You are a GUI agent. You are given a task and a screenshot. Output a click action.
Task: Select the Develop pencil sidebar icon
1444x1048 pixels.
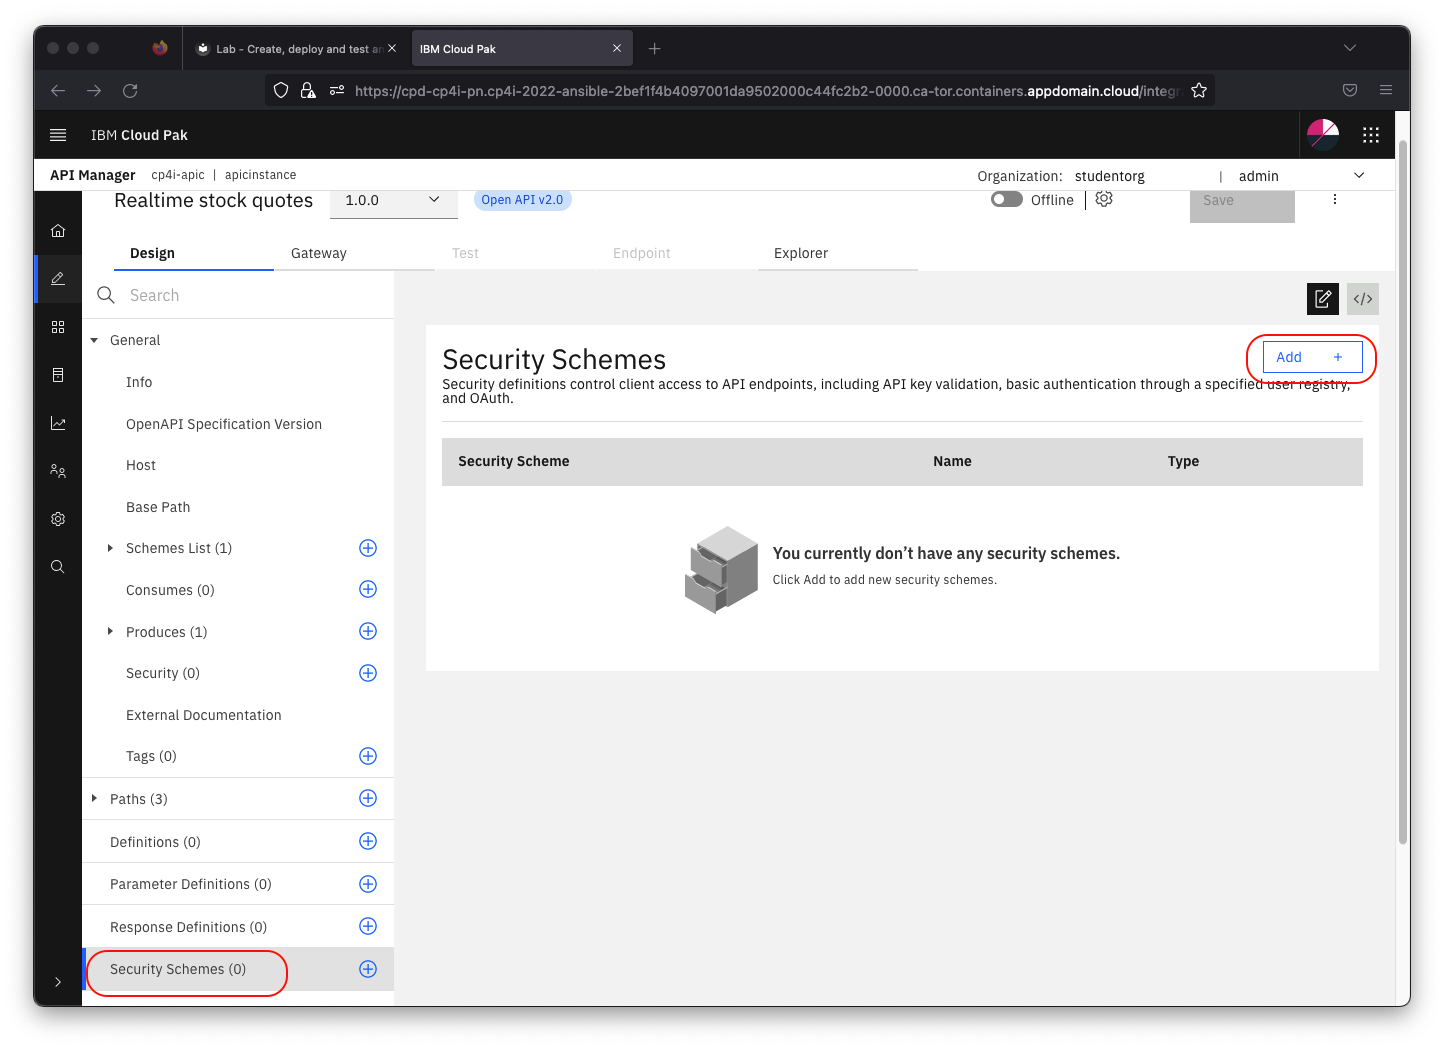click(x=58, y=279)
